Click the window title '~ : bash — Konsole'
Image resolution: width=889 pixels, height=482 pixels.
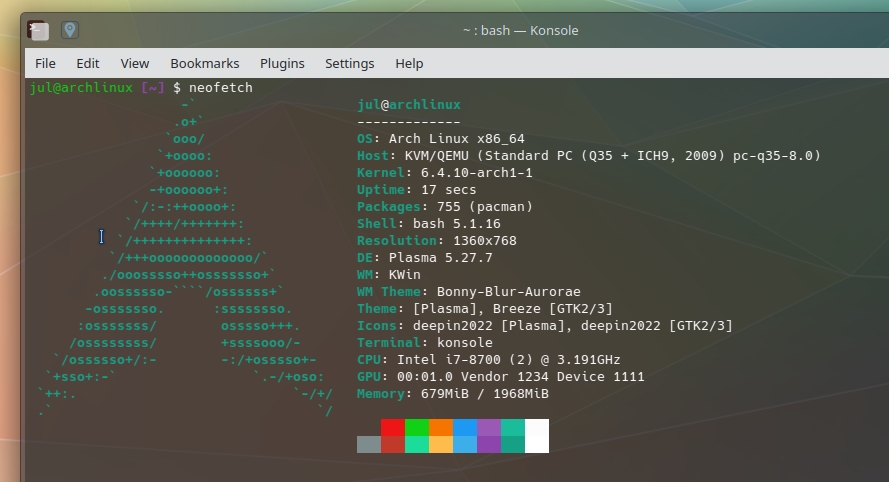[520, 30]
